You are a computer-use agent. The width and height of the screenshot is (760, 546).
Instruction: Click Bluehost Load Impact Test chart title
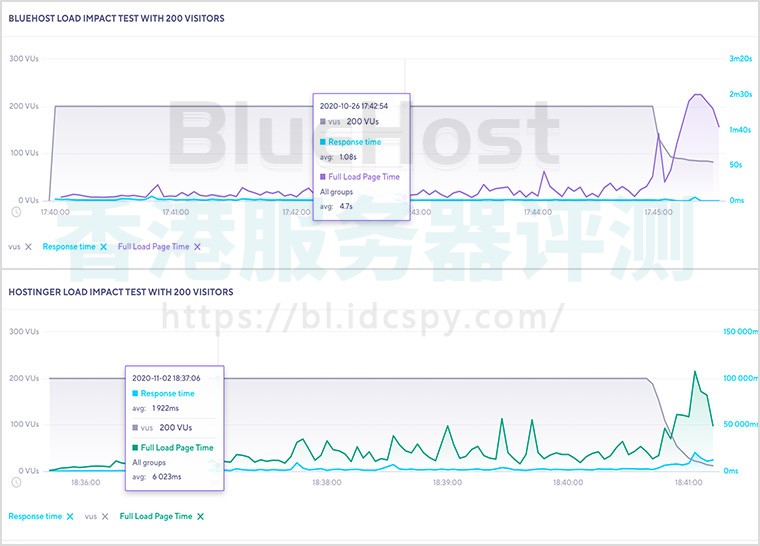coord(116,18)
